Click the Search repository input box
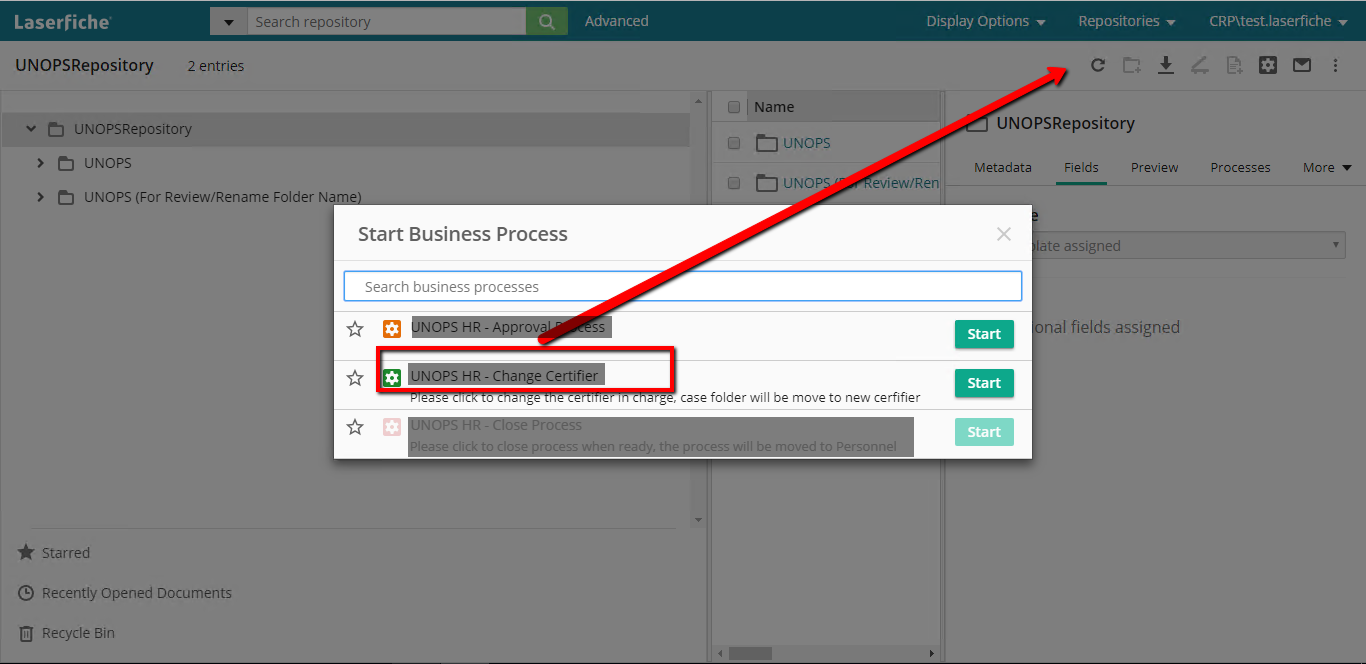1366x664 pixels. point(386,21)
